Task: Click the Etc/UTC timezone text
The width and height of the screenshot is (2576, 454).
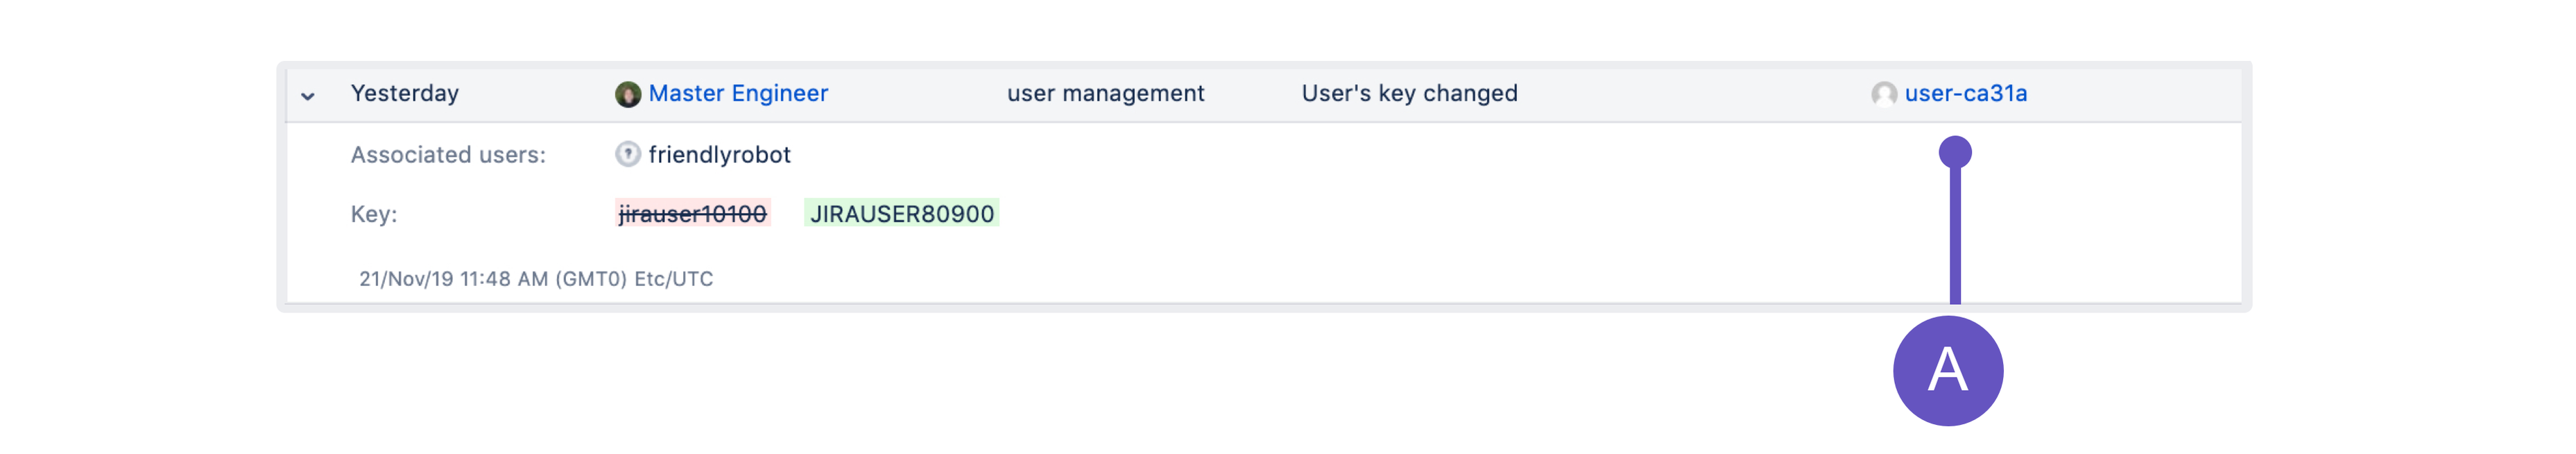Action: [673, 279]
